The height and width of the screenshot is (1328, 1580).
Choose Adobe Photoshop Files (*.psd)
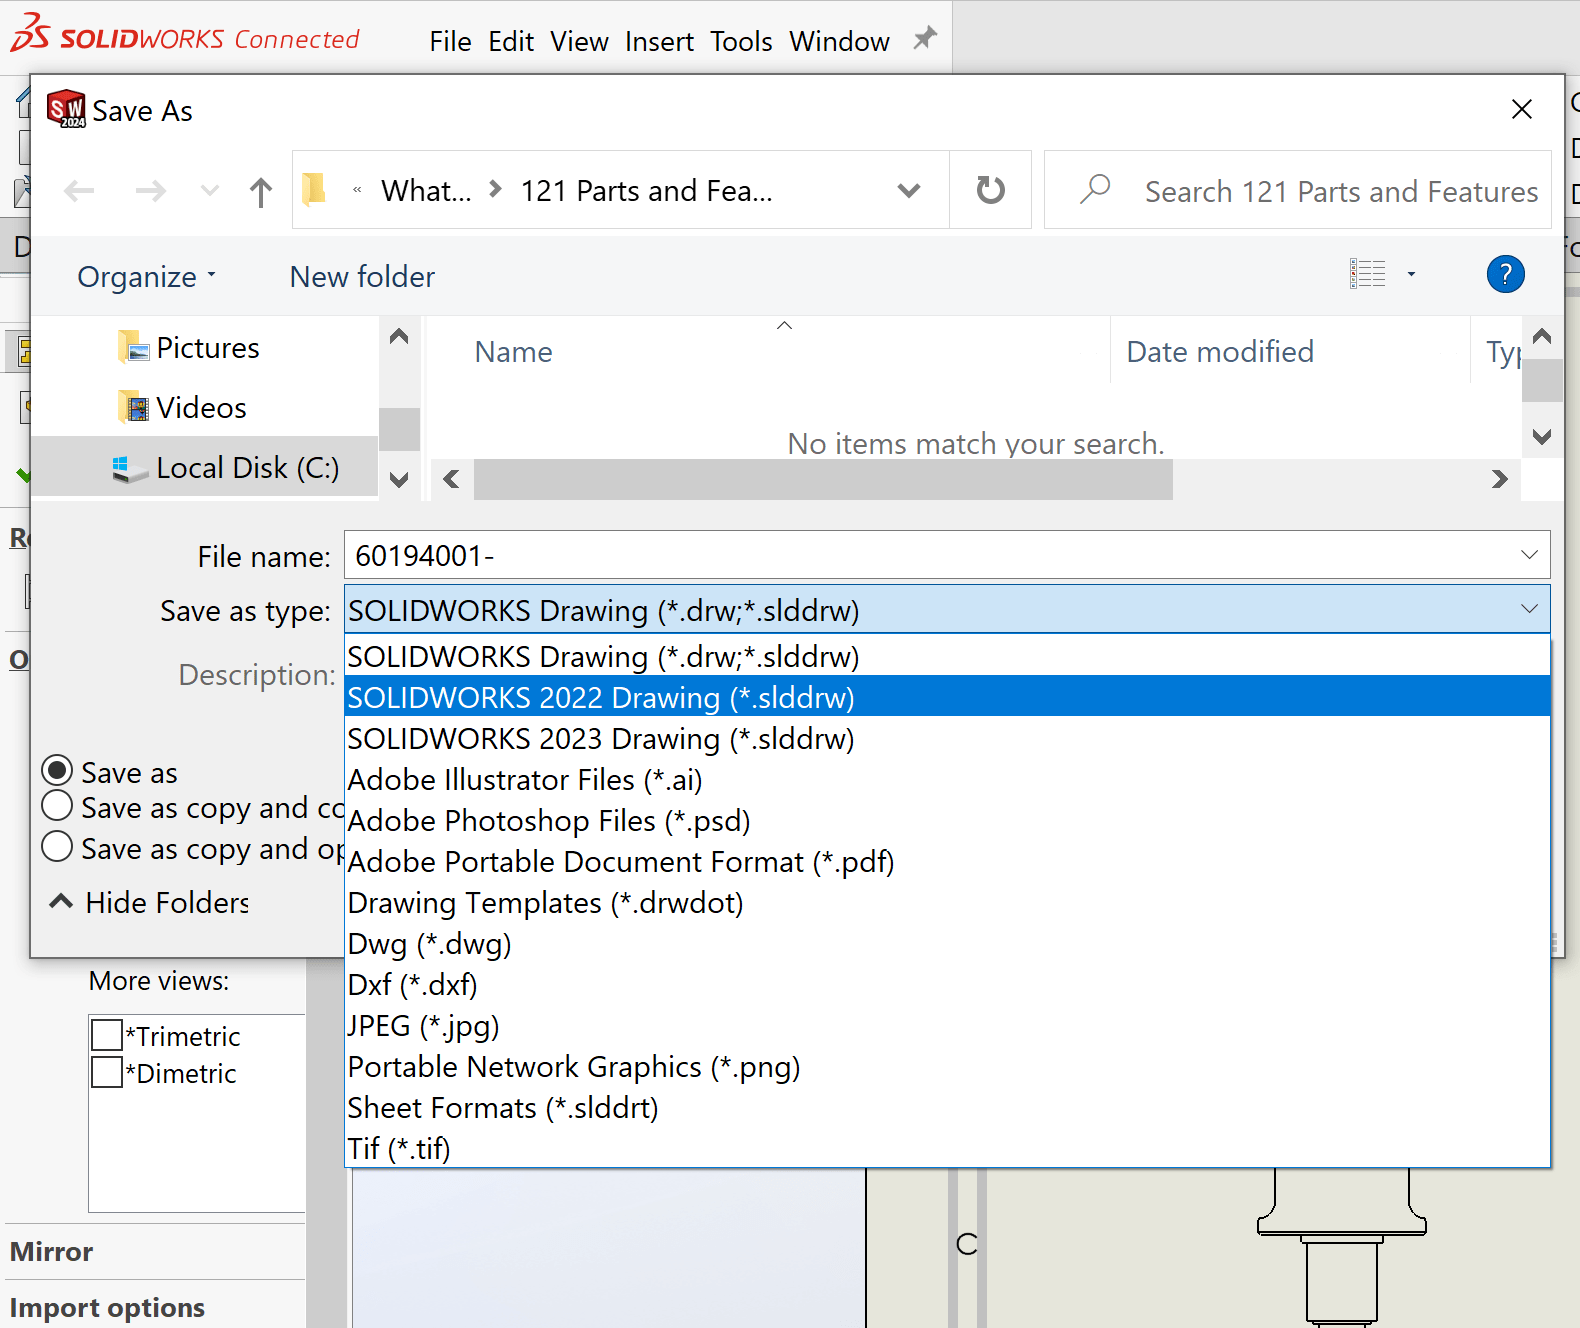[947, 820]
